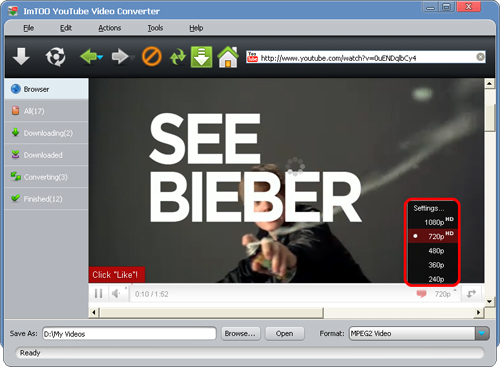
Task: Open the 720p quality selector in player
Action: (x=443, y=294)
